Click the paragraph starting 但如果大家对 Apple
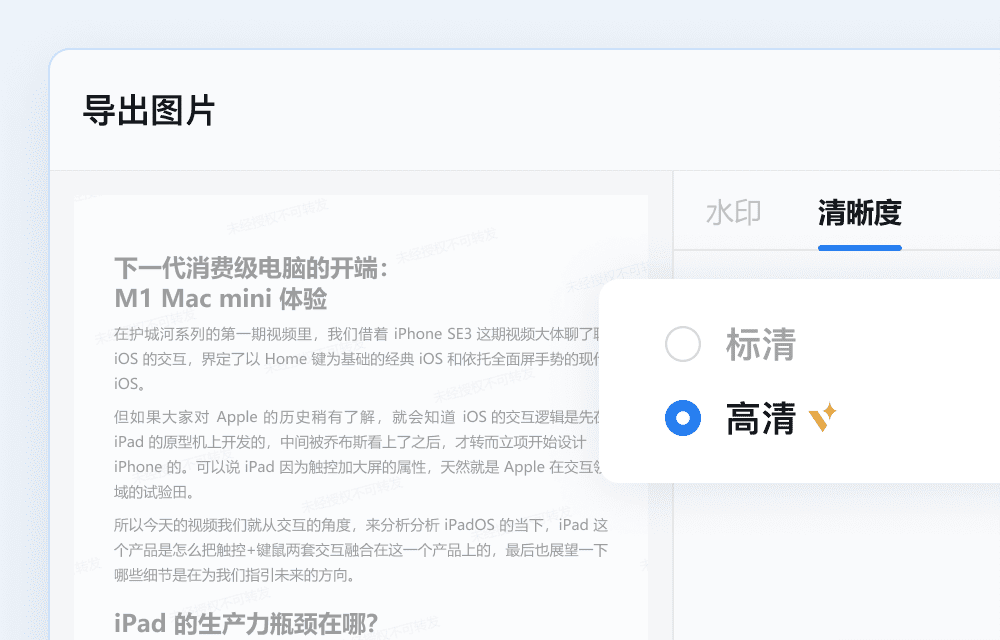Screen dimensions: 1000x640 (357, 455)
